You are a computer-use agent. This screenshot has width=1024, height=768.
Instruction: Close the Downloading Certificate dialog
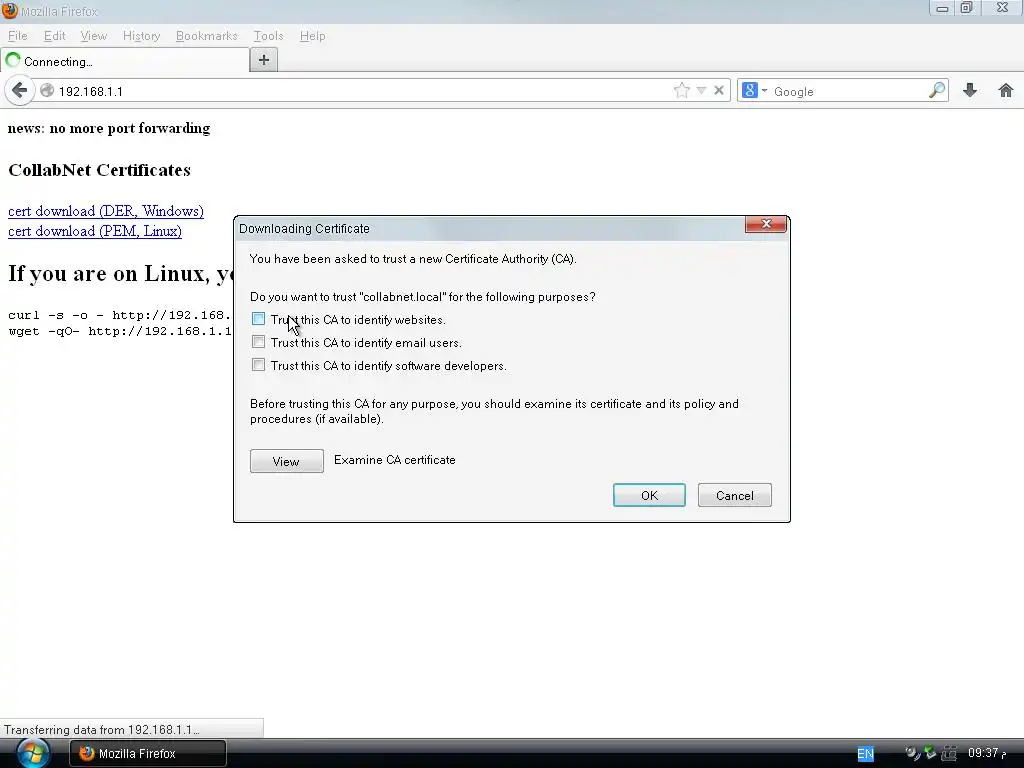[766, 224]
